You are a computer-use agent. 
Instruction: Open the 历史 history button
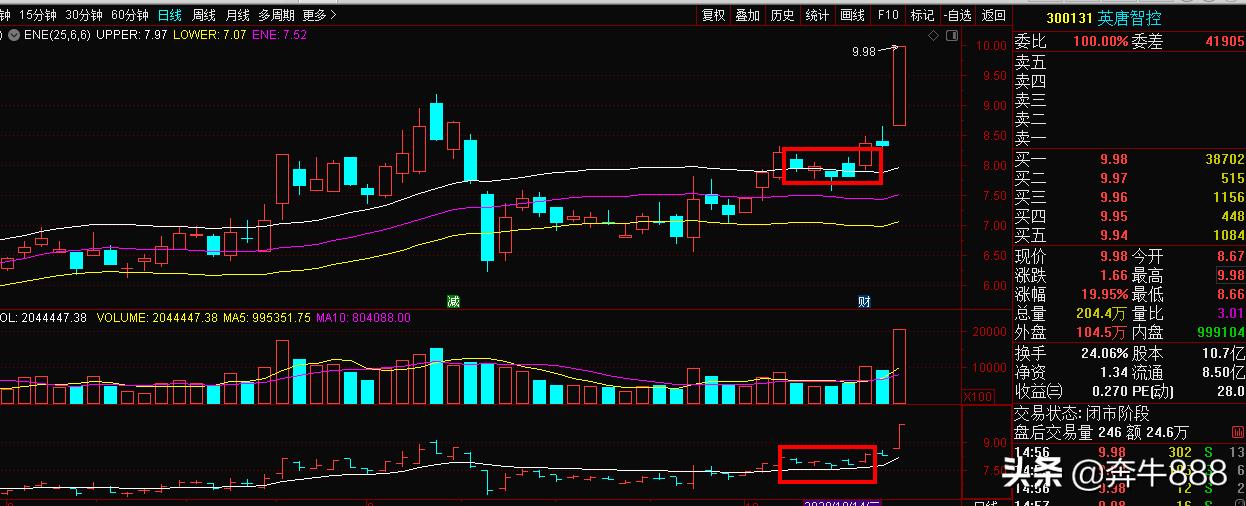click(783, 15)
